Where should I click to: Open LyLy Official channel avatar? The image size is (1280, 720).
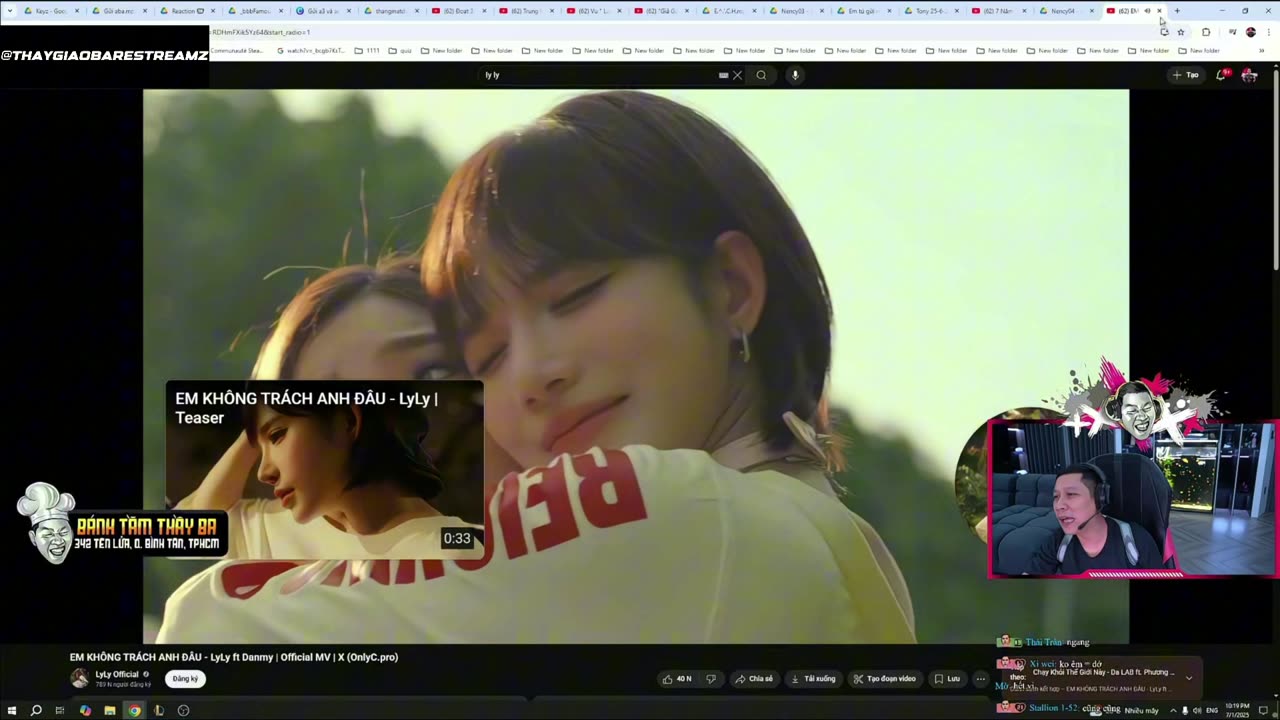[x=80, y=678]
